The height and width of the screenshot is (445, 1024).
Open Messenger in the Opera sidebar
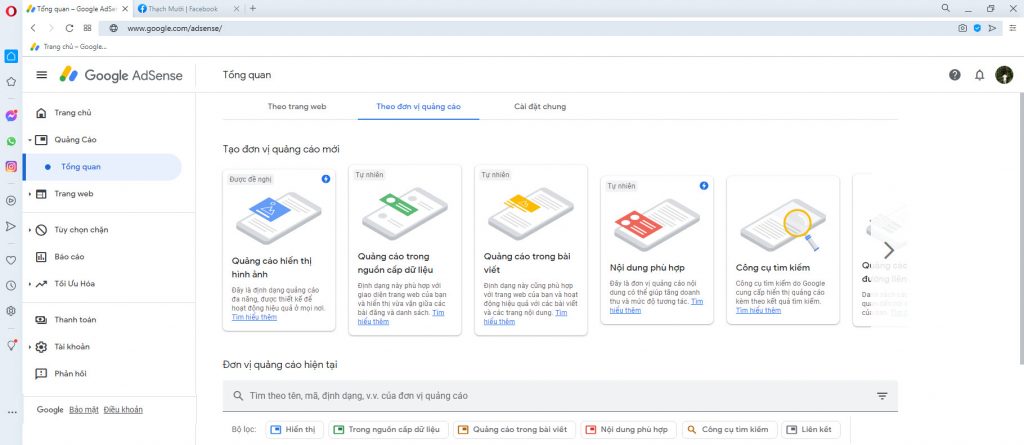(x=11, y=116)
